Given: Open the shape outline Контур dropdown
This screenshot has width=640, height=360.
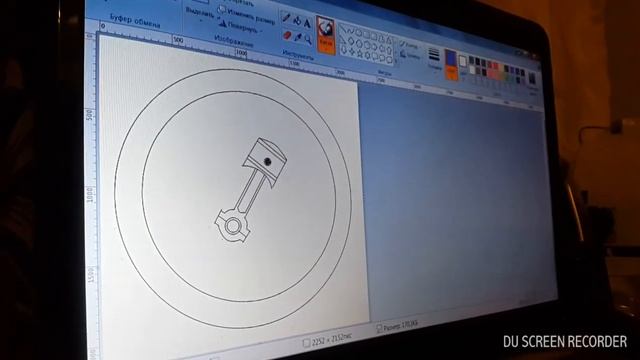Looking at the screenshot, I should 409,46.
